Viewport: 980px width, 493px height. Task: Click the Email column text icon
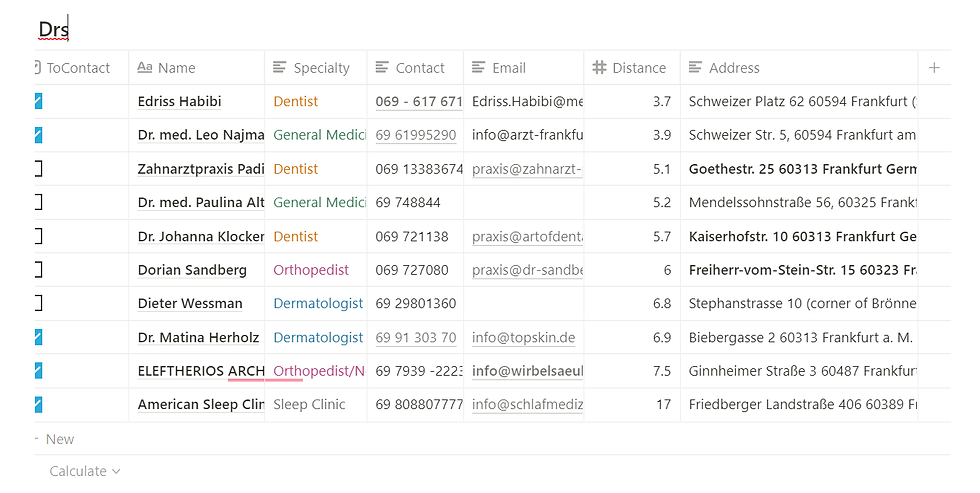click(479, 67)
